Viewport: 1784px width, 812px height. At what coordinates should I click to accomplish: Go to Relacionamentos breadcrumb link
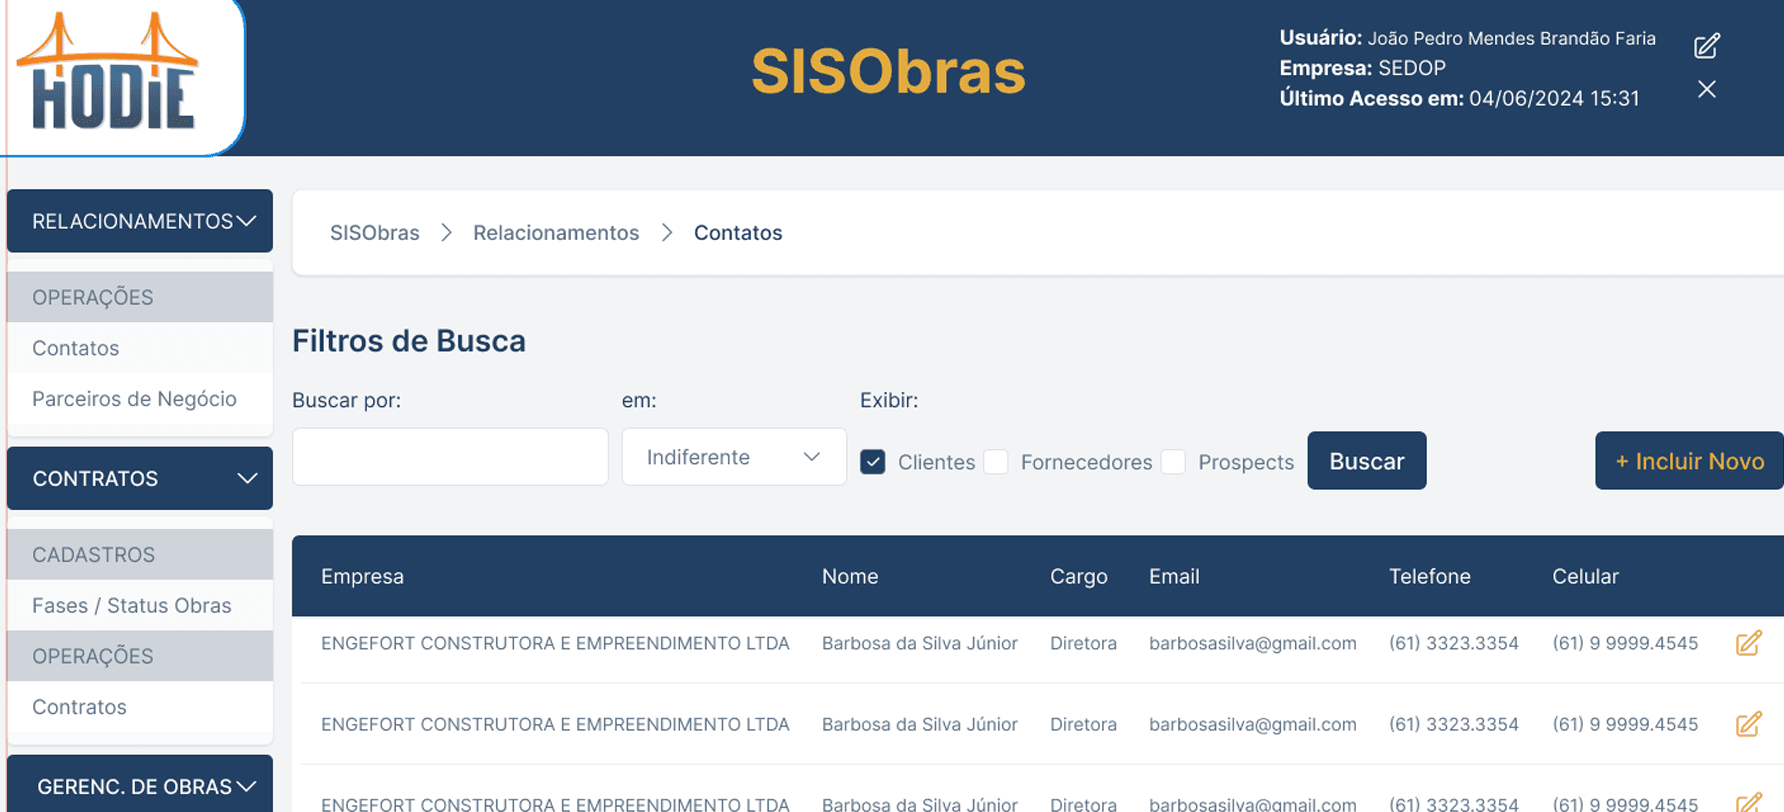click(556, 233)
